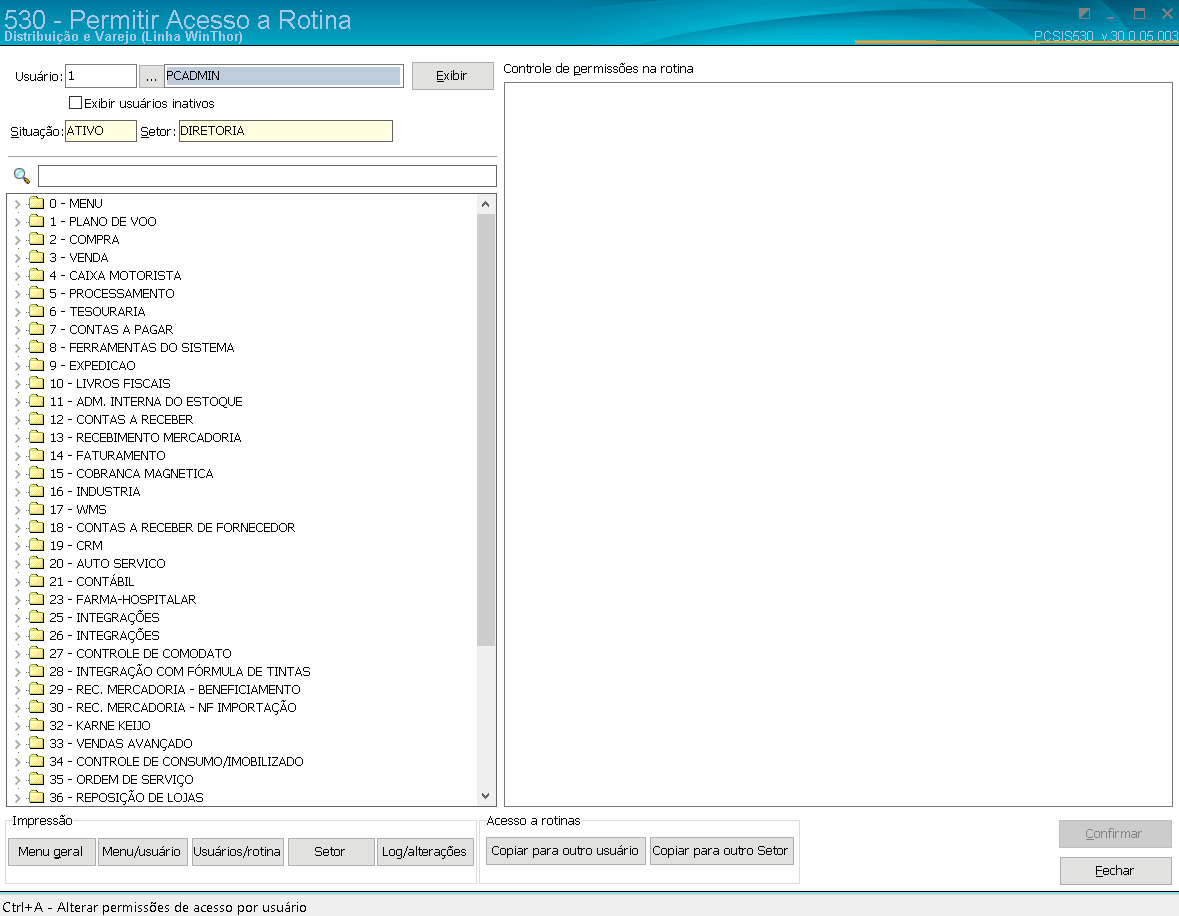Click the folder icon of 32 - KARNE KEIJO

pos(36,725)
